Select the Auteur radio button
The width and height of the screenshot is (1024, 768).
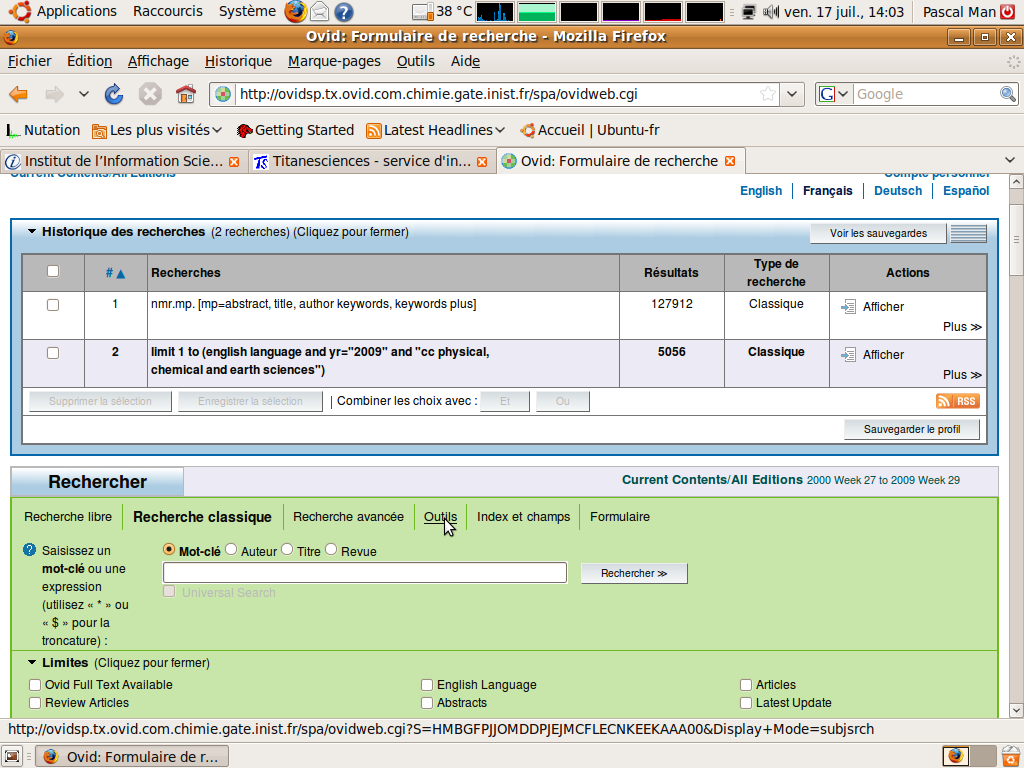tap(231, 549)
